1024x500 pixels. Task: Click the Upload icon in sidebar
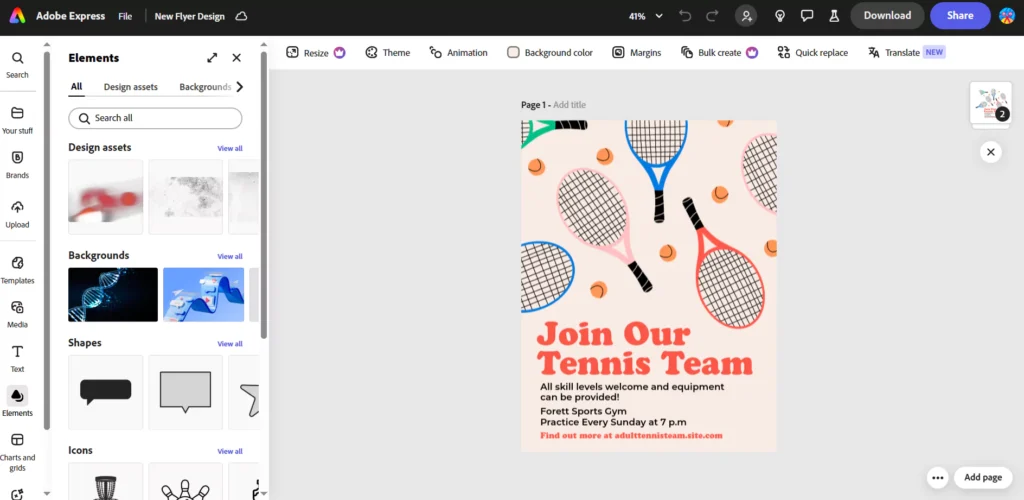click(x=17, y=213)
